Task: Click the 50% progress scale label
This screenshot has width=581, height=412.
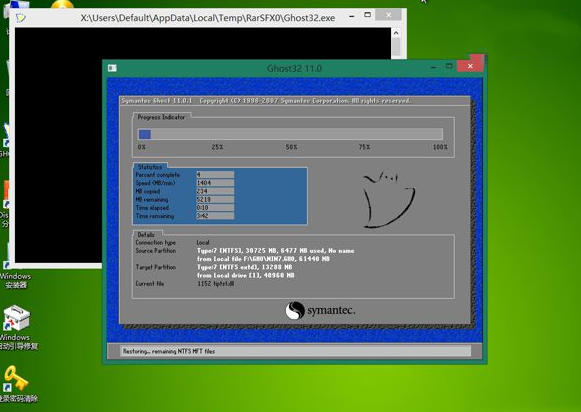Action: [x=292, y=147]
